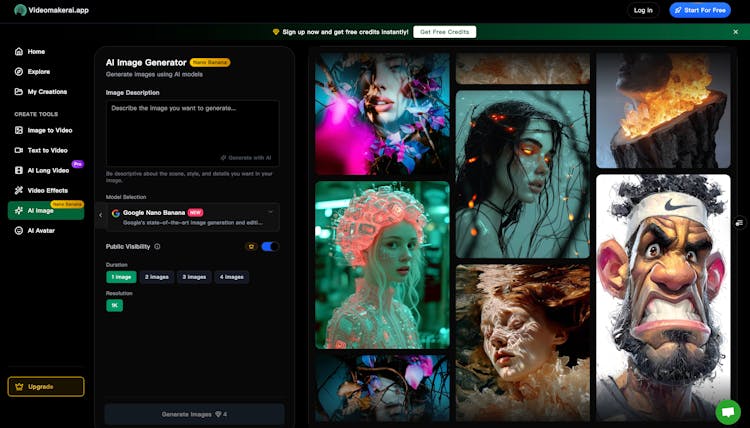Open the Video Effects wand icon
Viewport: 750px width, 428px height.
[x=19, y=190]
